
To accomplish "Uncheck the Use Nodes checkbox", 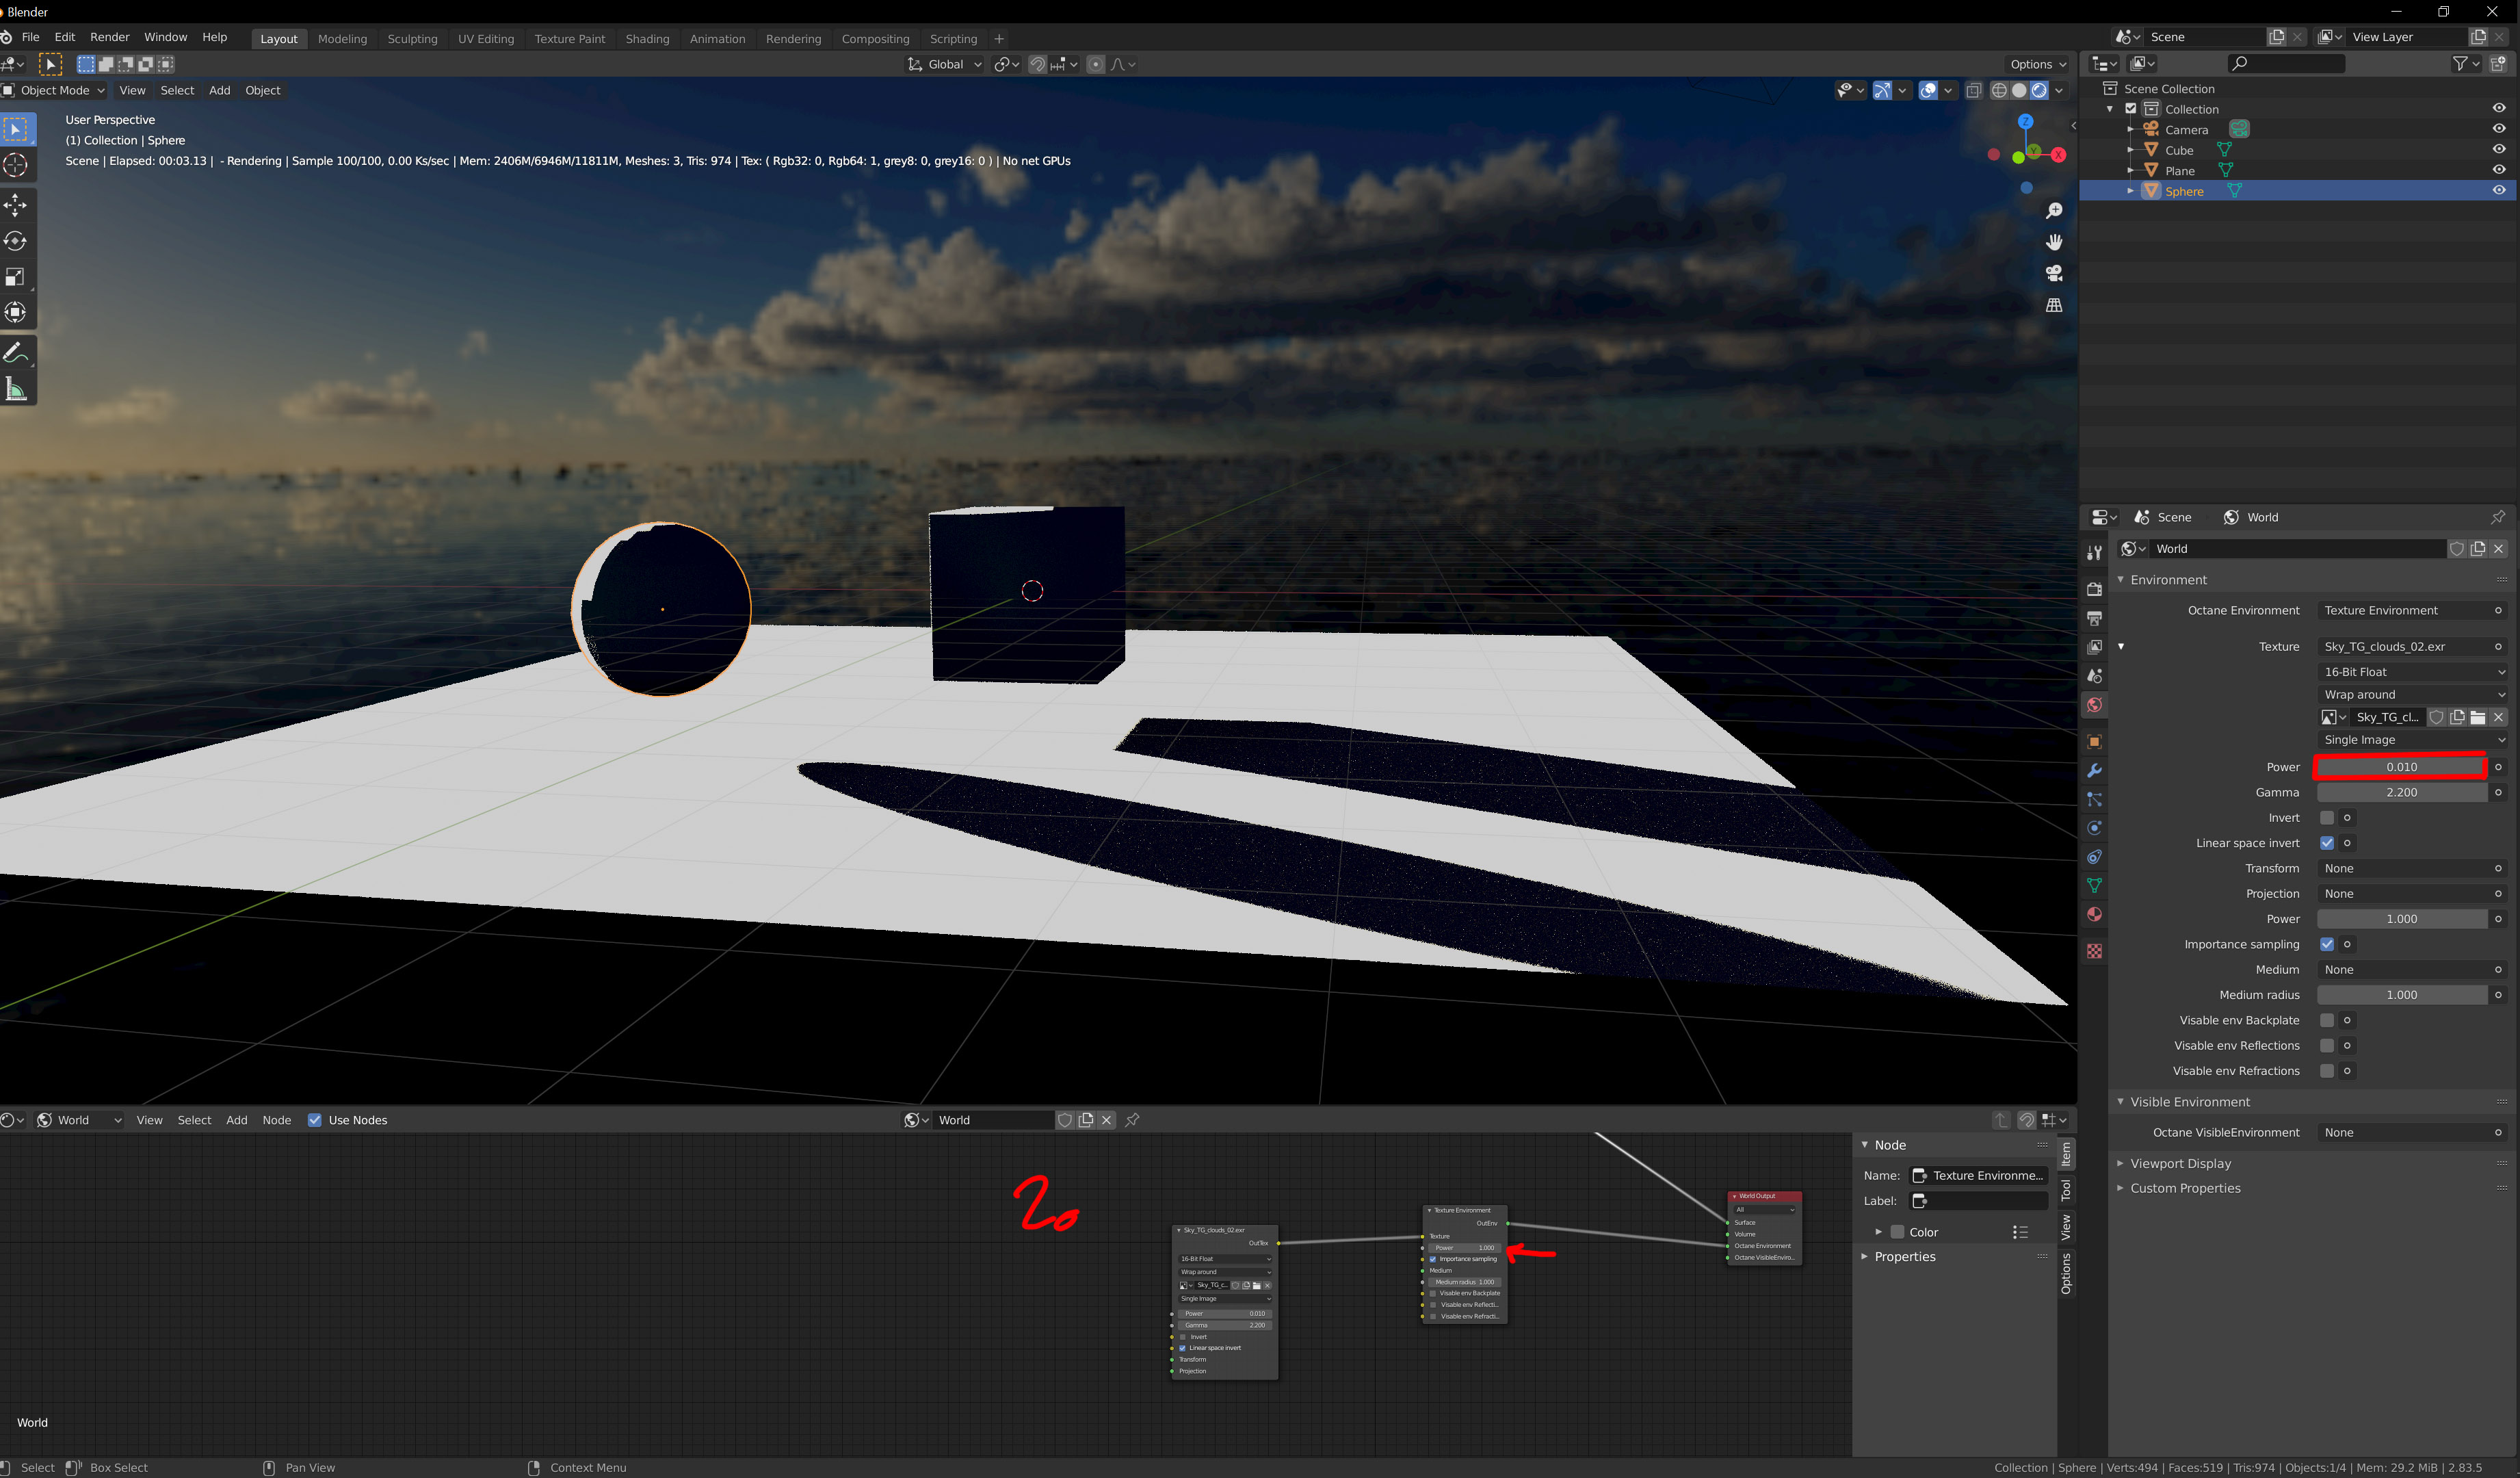I will pos(315,1120).
